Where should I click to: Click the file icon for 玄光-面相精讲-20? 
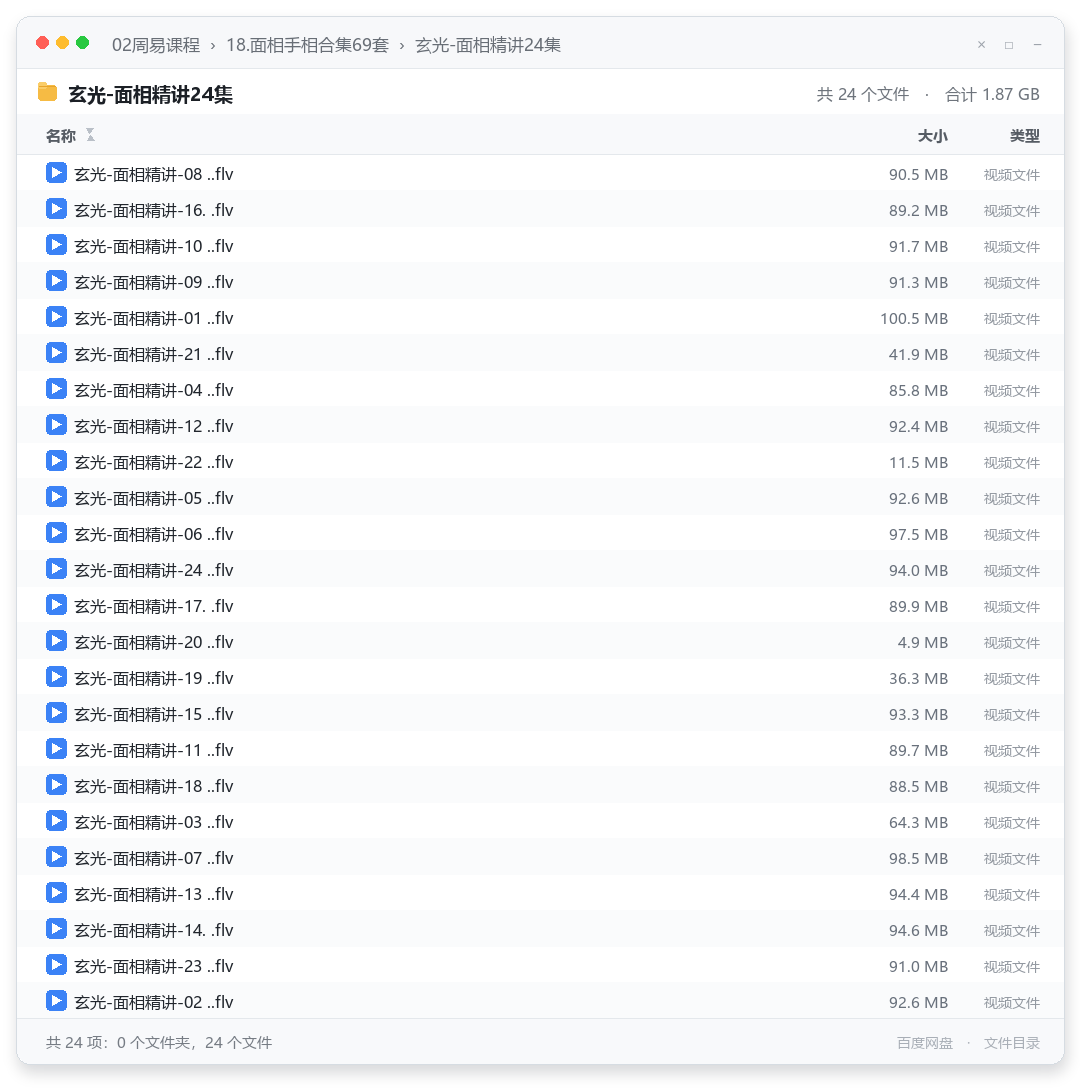(x=56, y=642)
